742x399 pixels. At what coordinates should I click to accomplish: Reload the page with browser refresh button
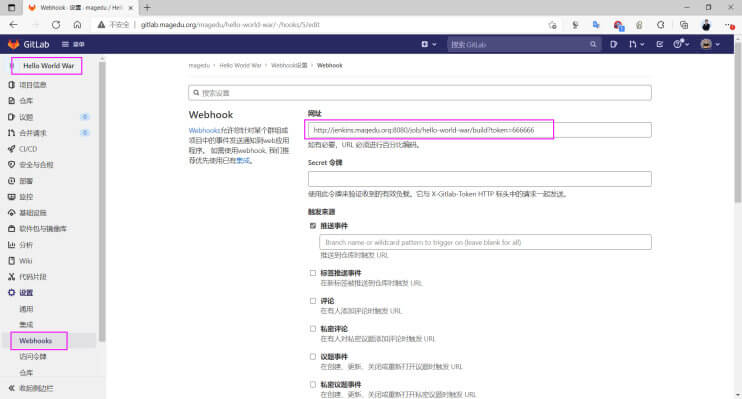point(56,25)
